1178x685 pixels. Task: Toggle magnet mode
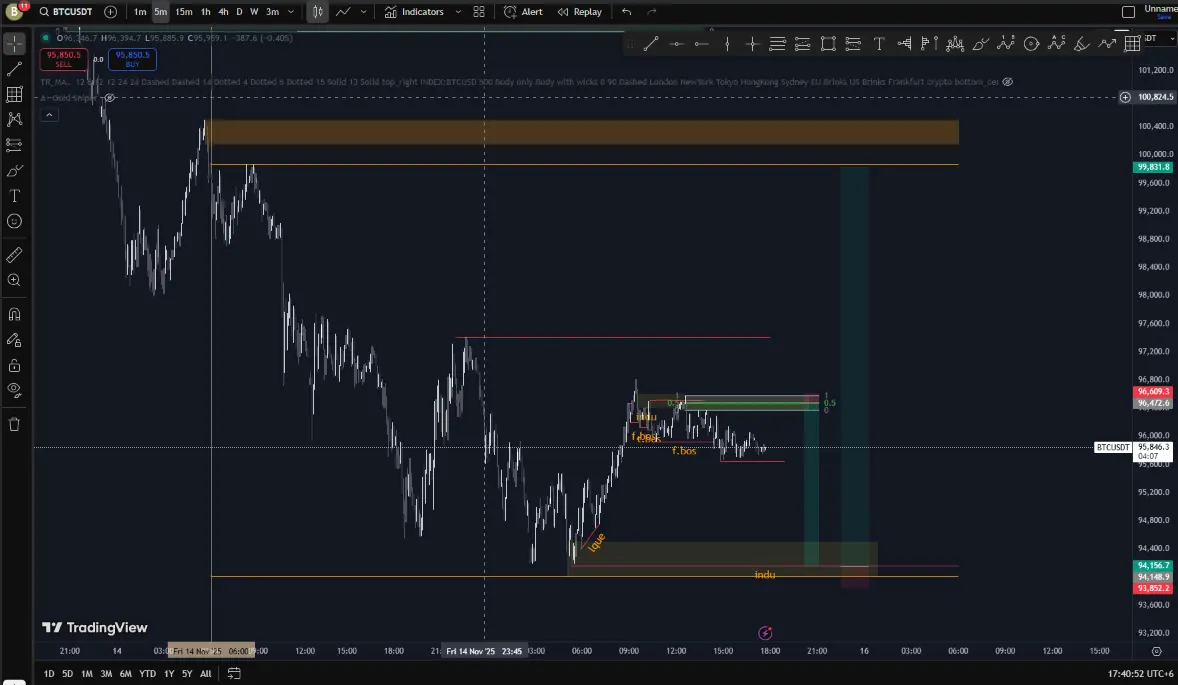14,314
